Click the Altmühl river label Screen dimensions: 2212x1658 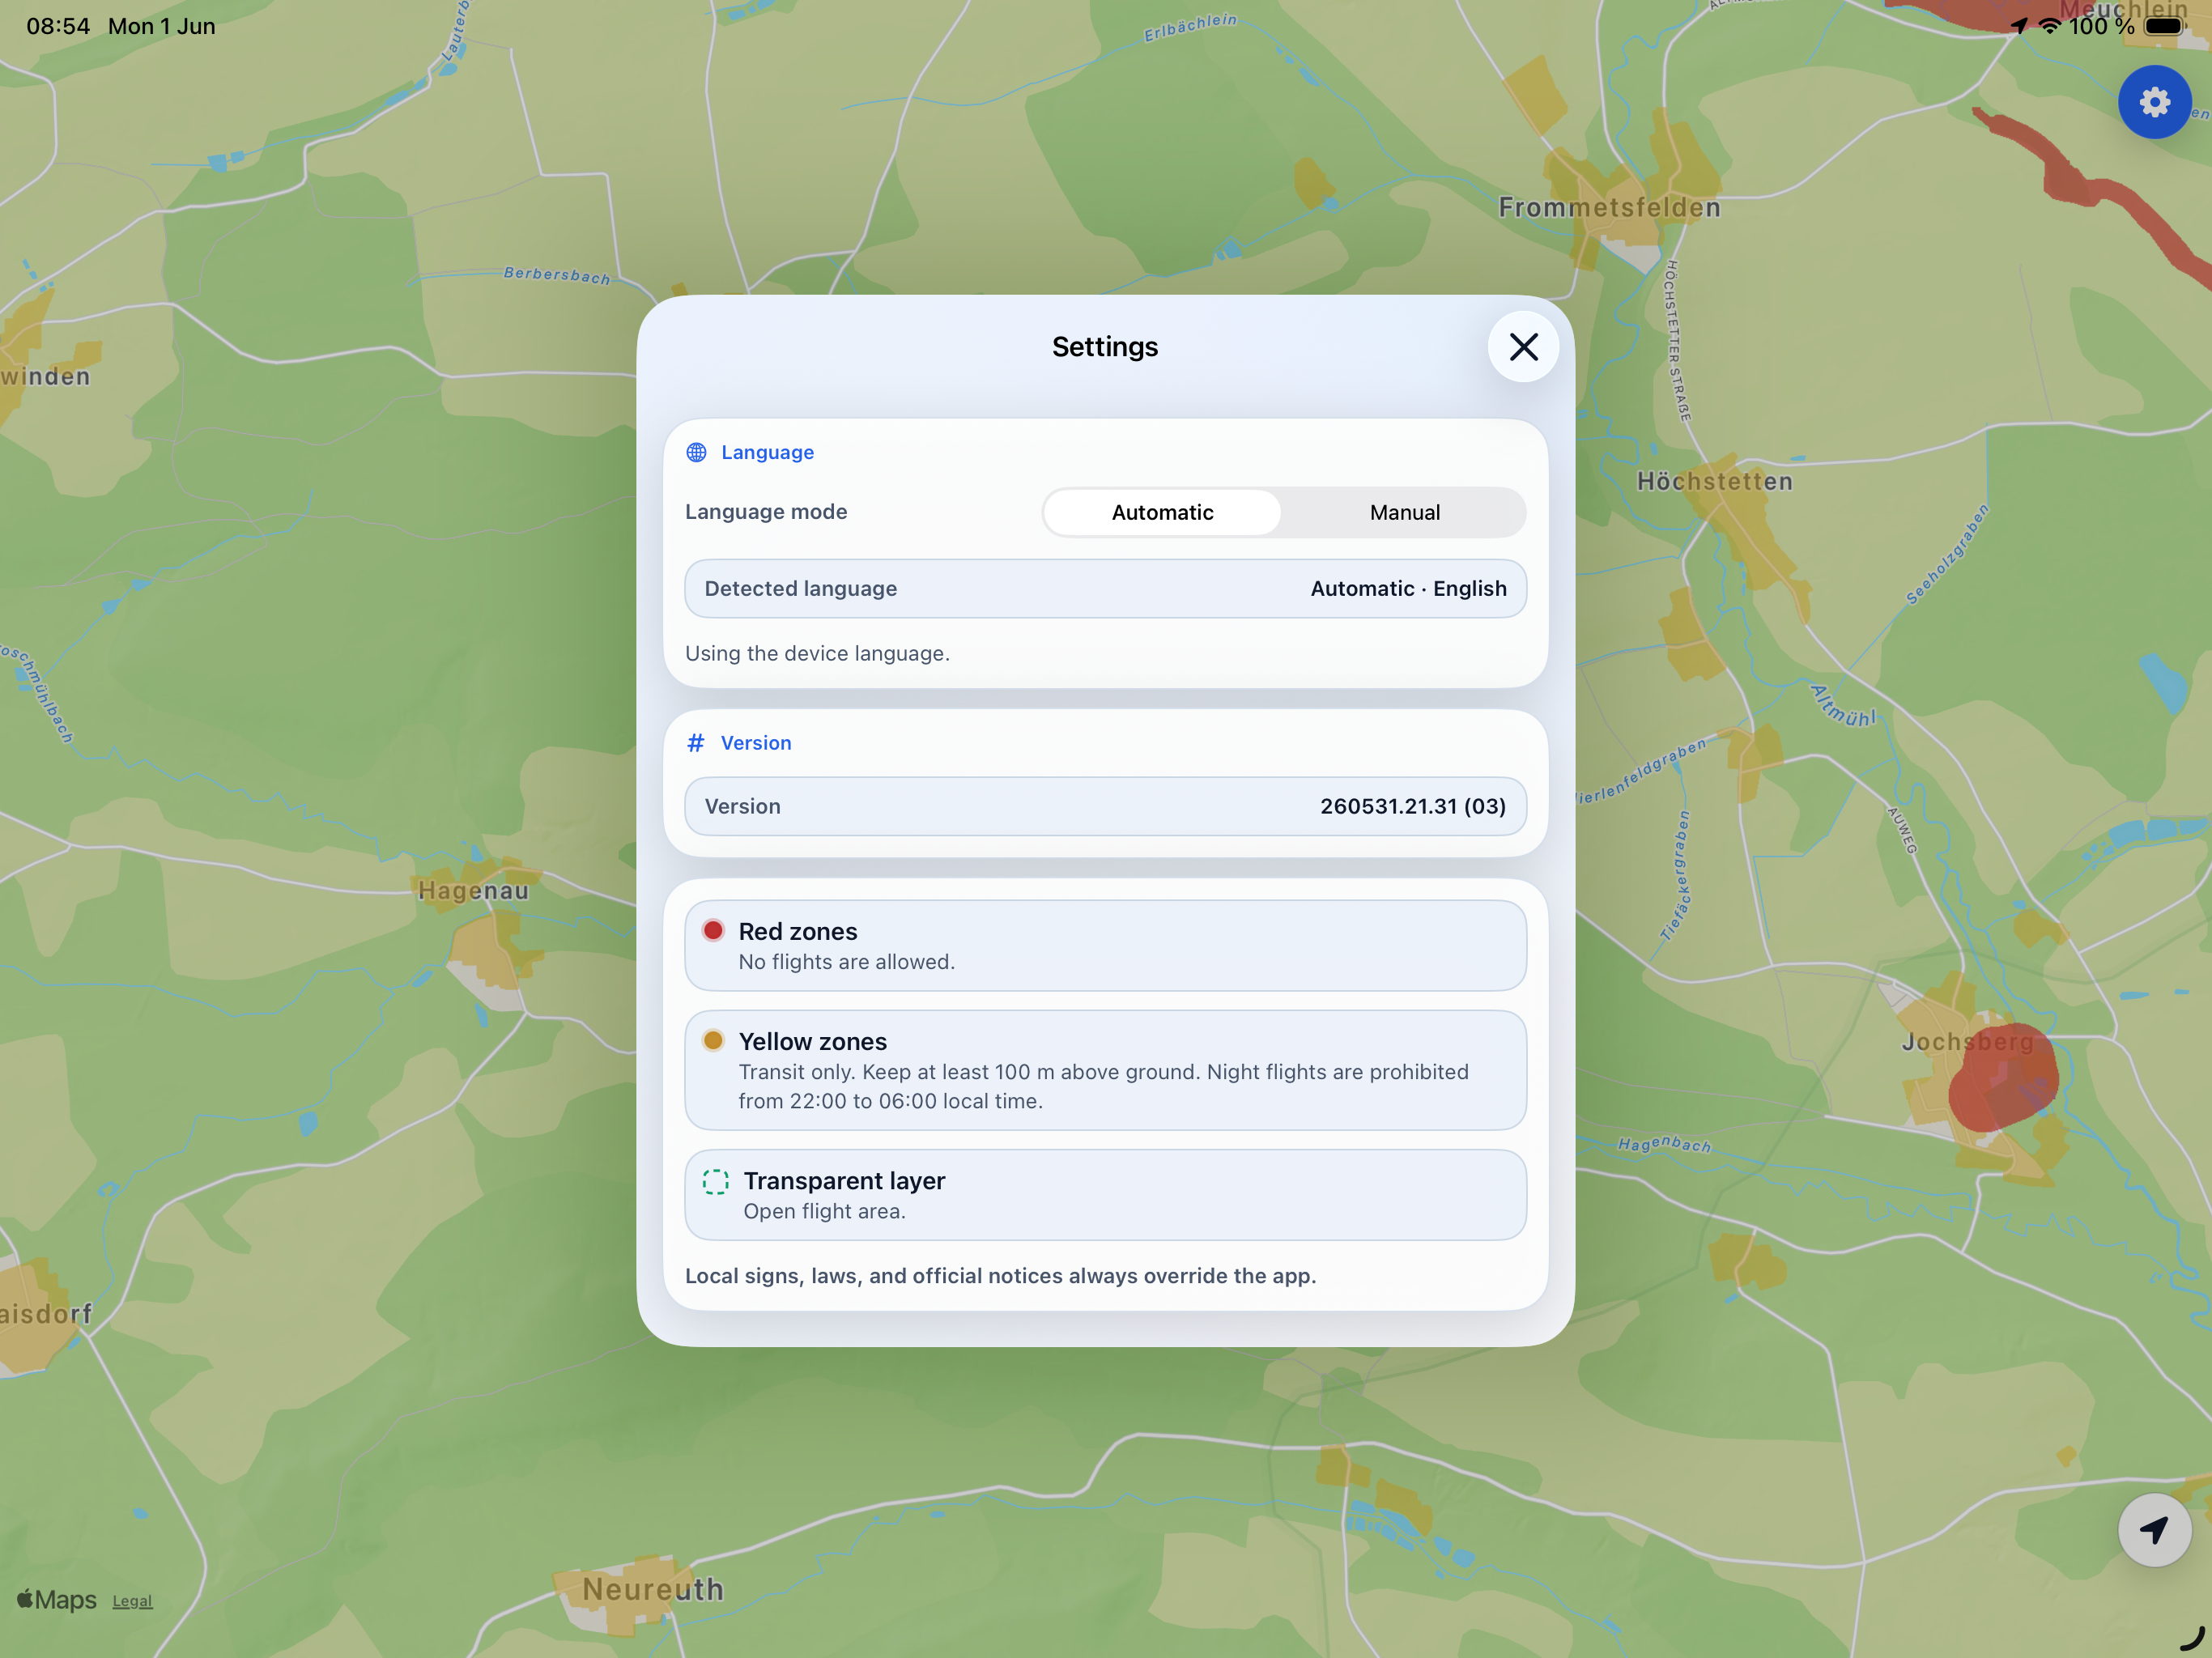point(1842,705)
